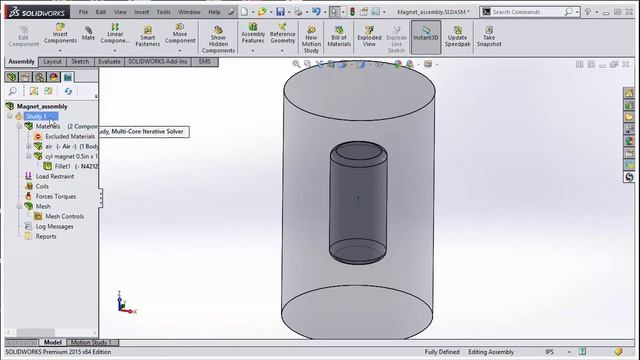Expand the air material node
The height and width of the screenshot is (360, 640).
[29, 147]
